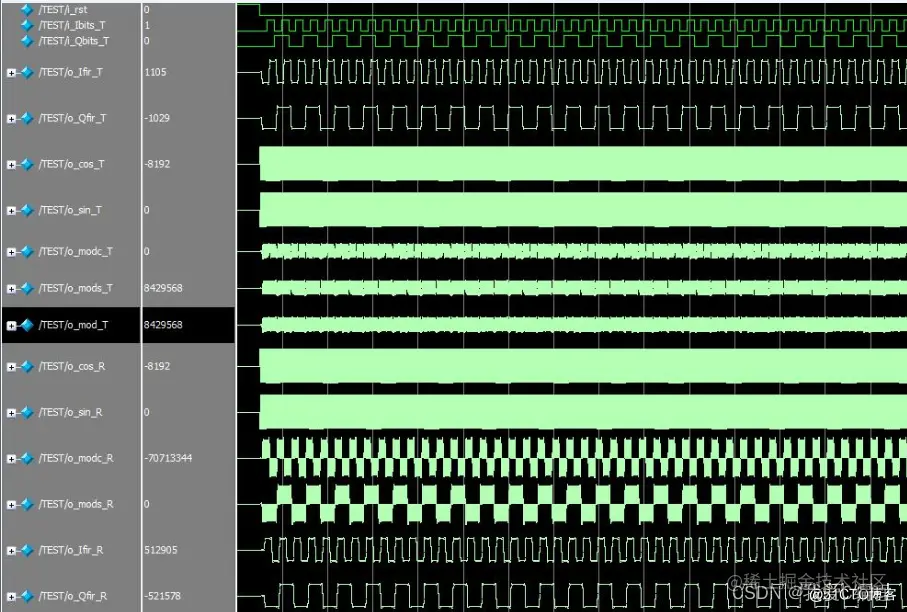Click the o_mods_T signal diamond icon
The width and height of the screenshot is (907, 612).
(27, 288)
